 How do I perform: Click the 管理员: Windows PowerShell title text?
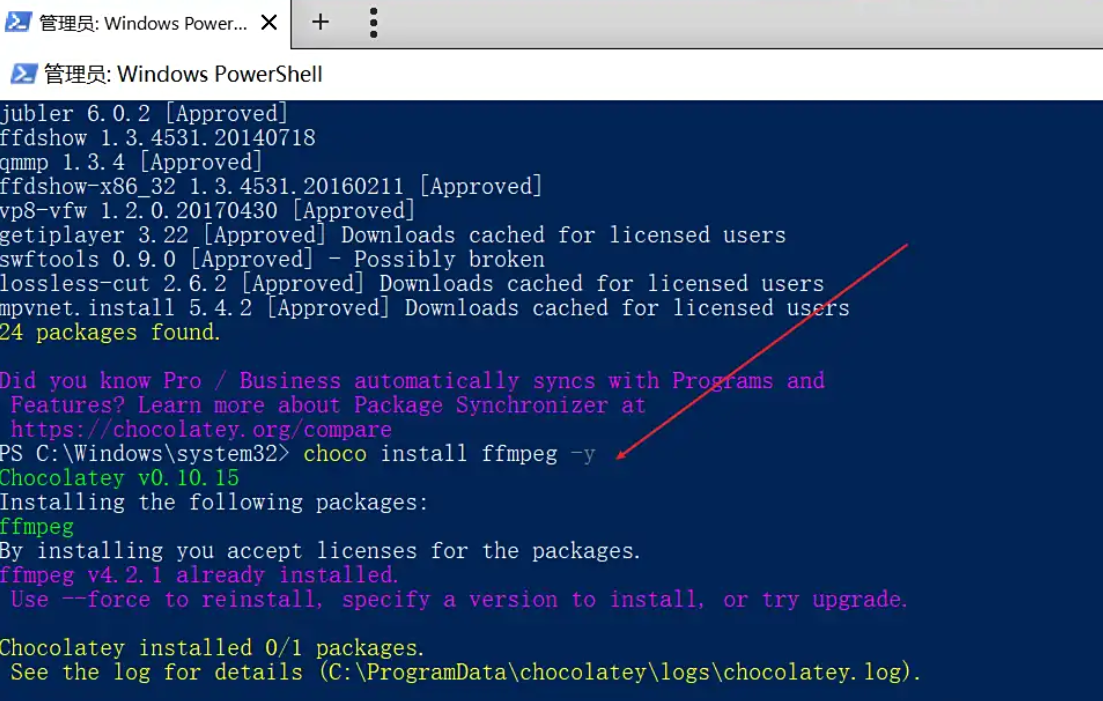tap(183, 74)
